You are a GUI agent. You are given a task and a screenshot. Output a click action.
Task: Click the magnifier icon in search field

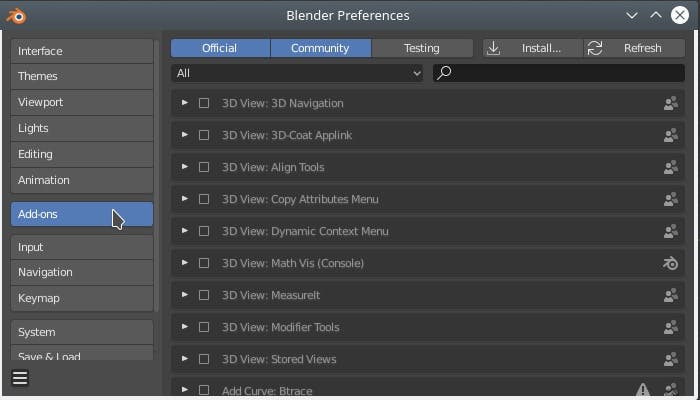[444, 73]
